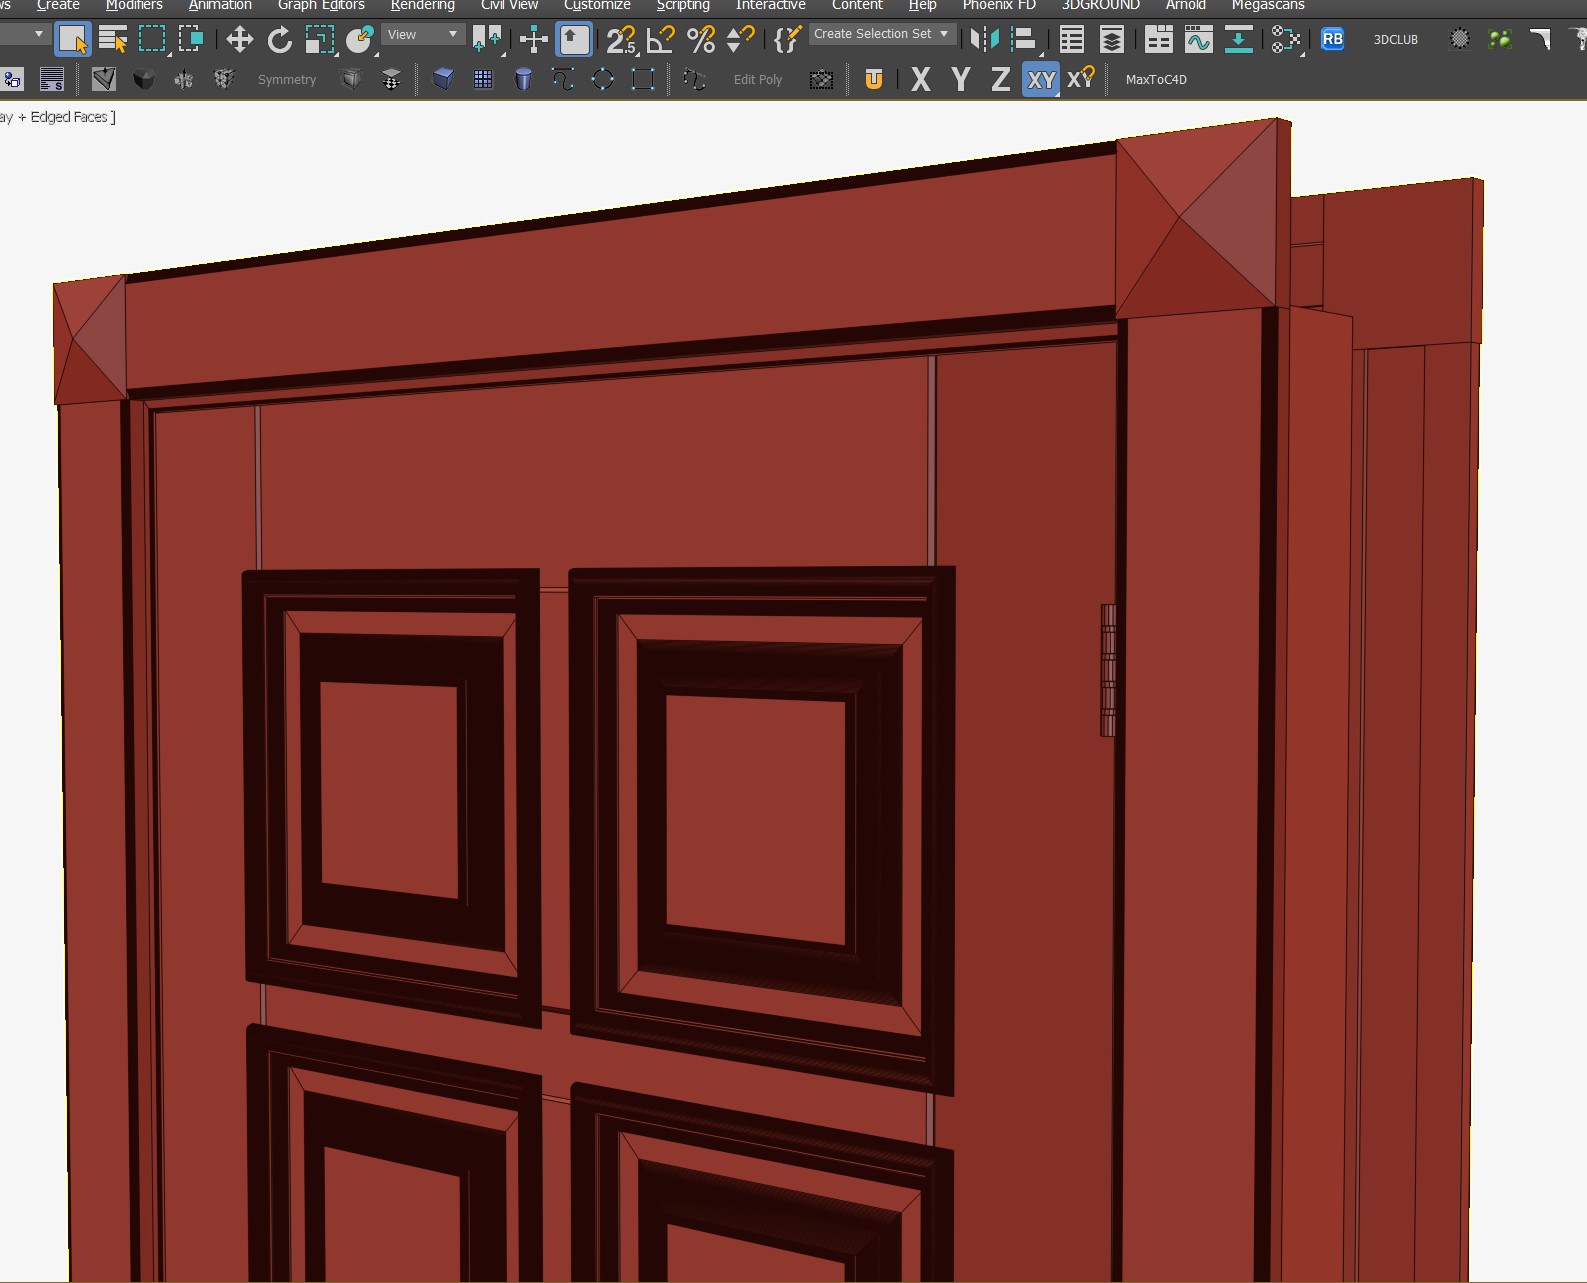Activate the Select and Move tool

[x=239, y=40]
